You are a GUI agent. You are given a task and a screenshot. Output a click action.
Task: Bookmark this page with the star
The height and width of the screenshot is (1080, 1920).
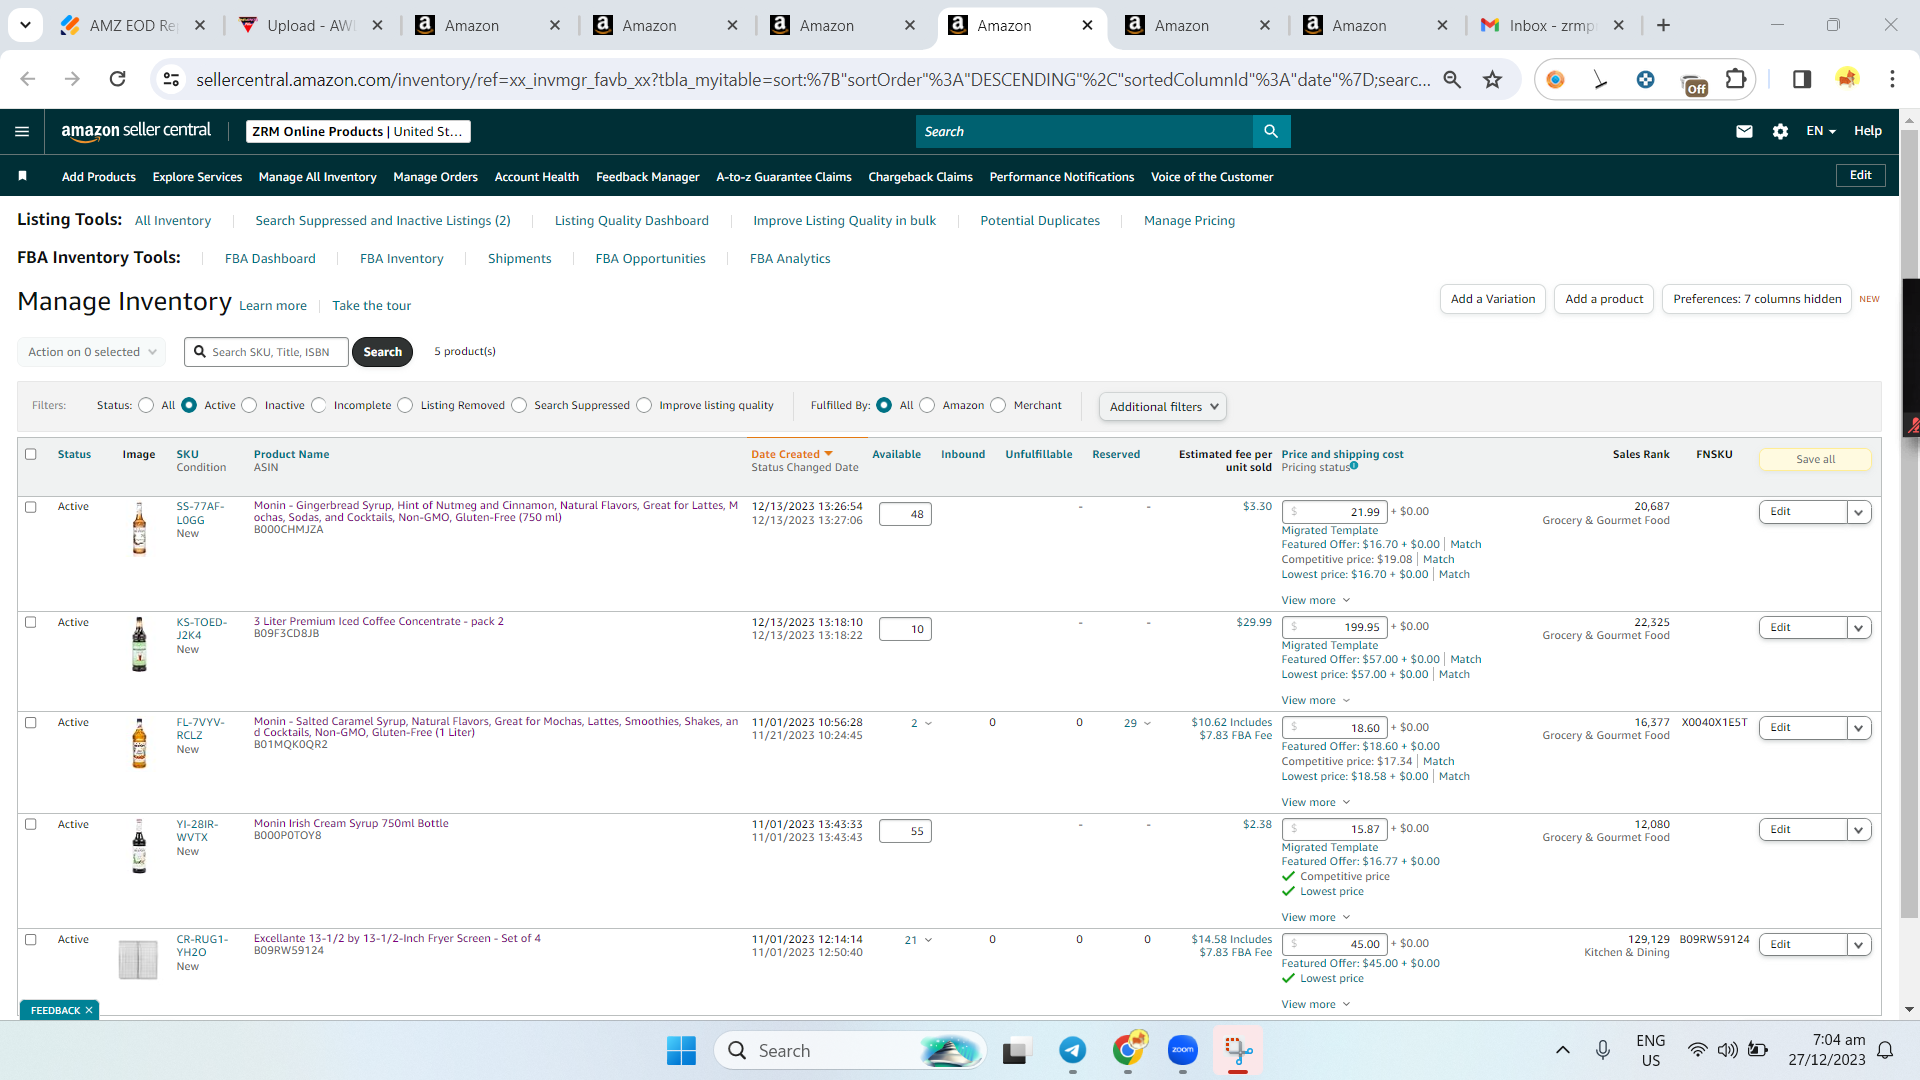pyautogui.click(x=1492, y=79)
